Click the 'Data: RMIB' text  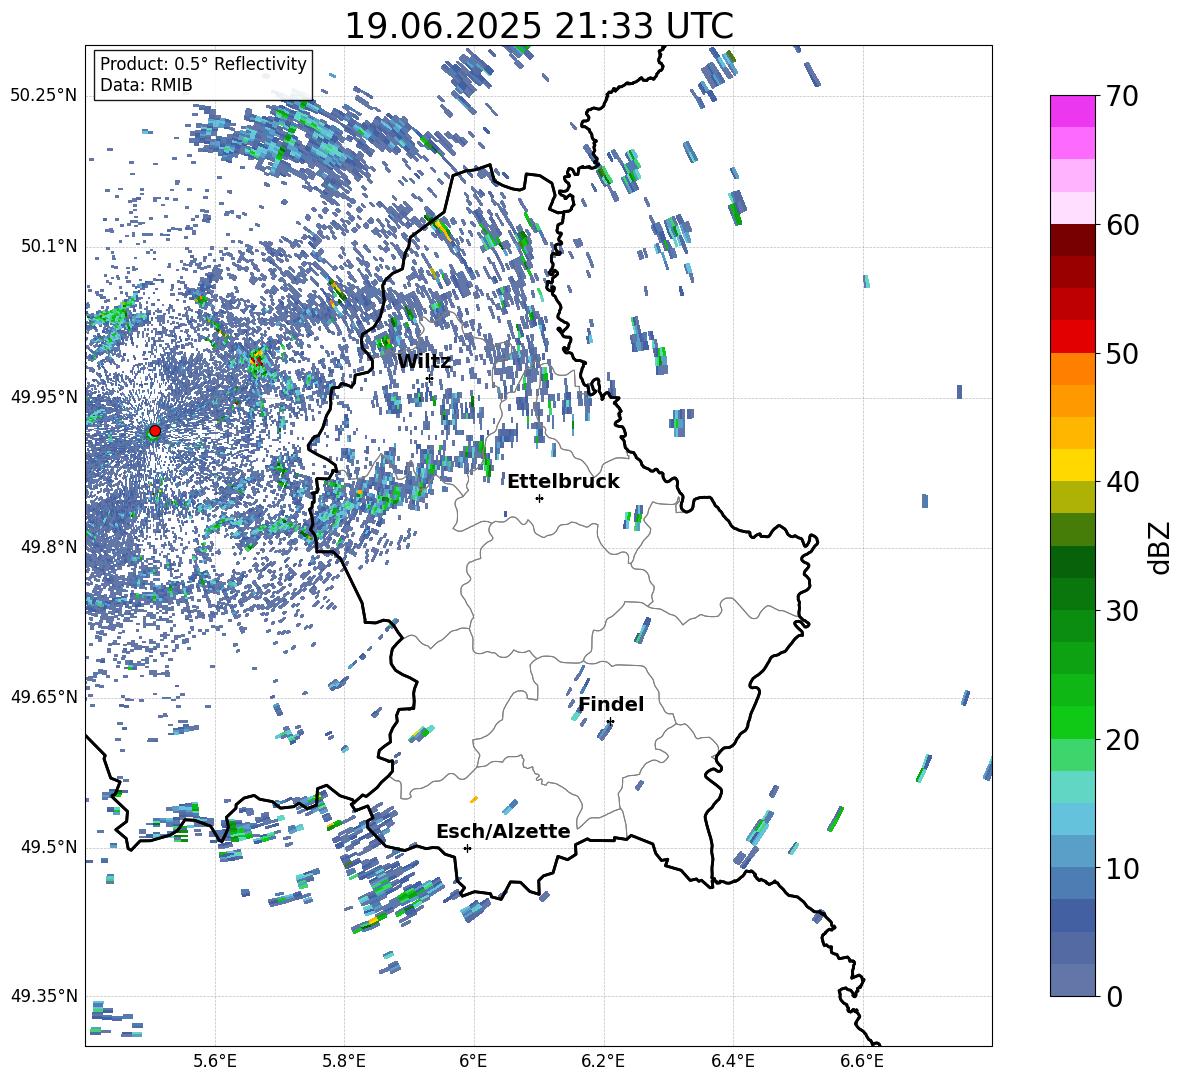pos(146,85)
